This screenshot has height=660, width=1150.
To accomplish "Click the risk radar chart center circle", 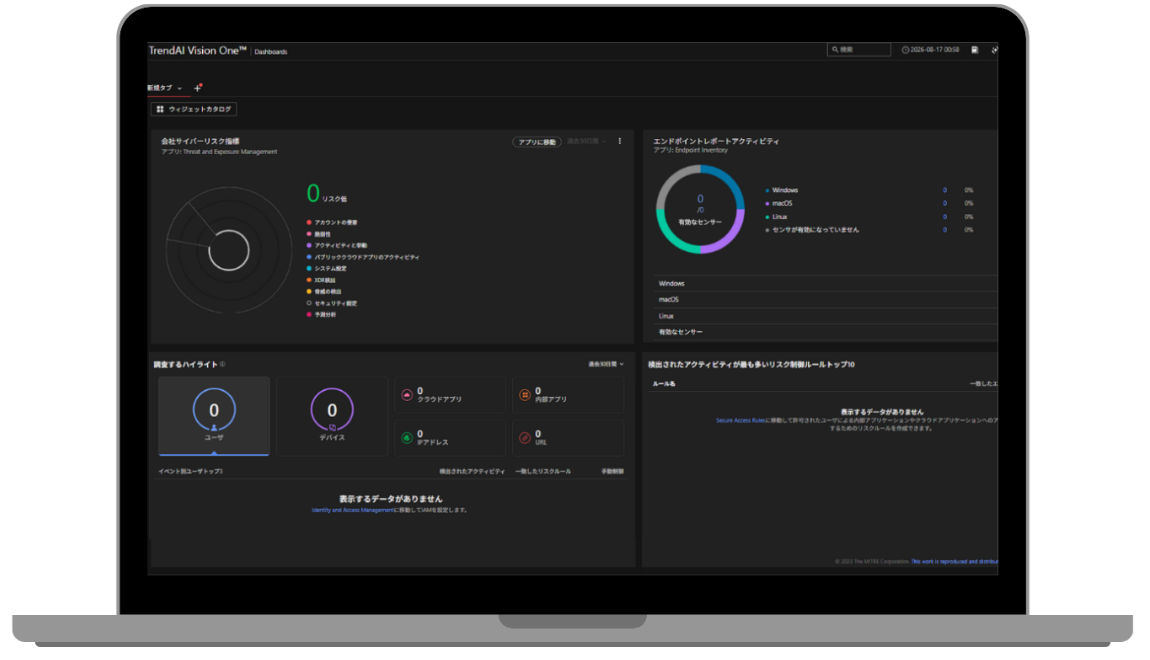I will point(229,251).
